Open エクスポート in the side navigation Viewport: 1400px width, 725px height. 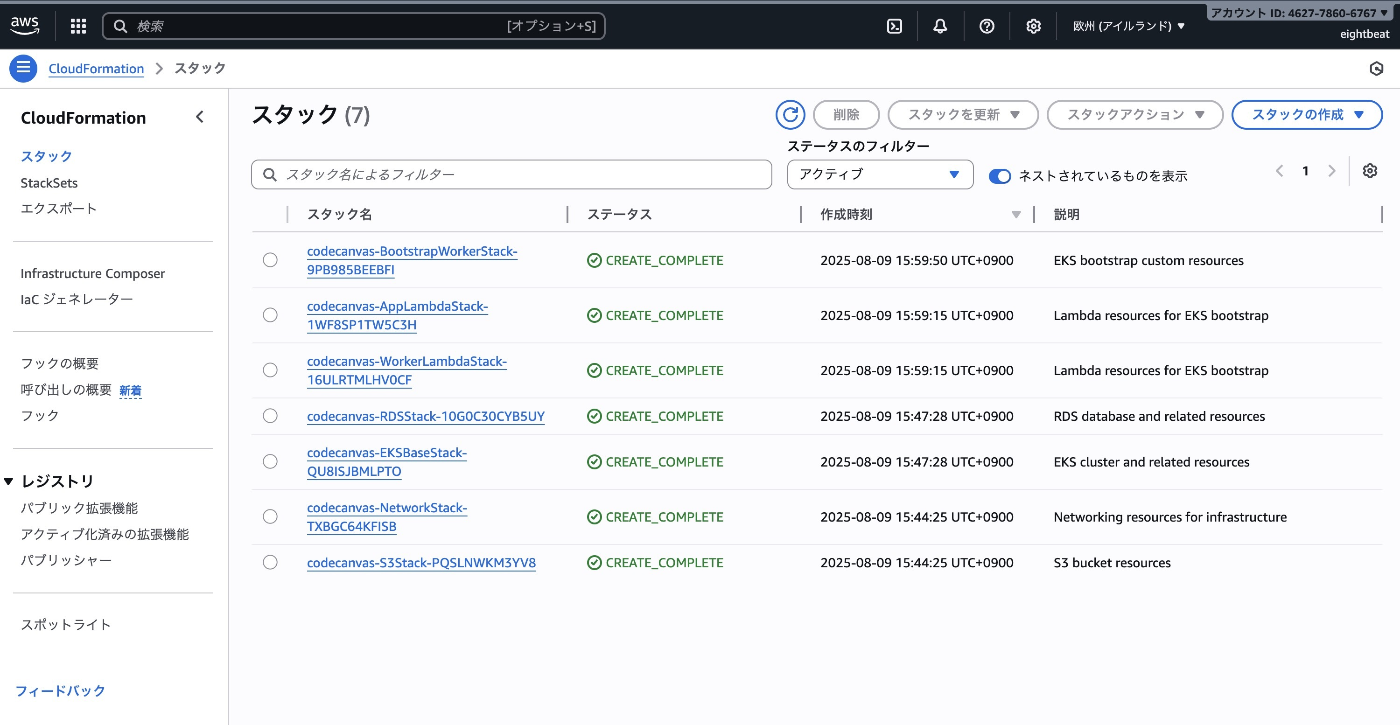click(x=59, y=208)
